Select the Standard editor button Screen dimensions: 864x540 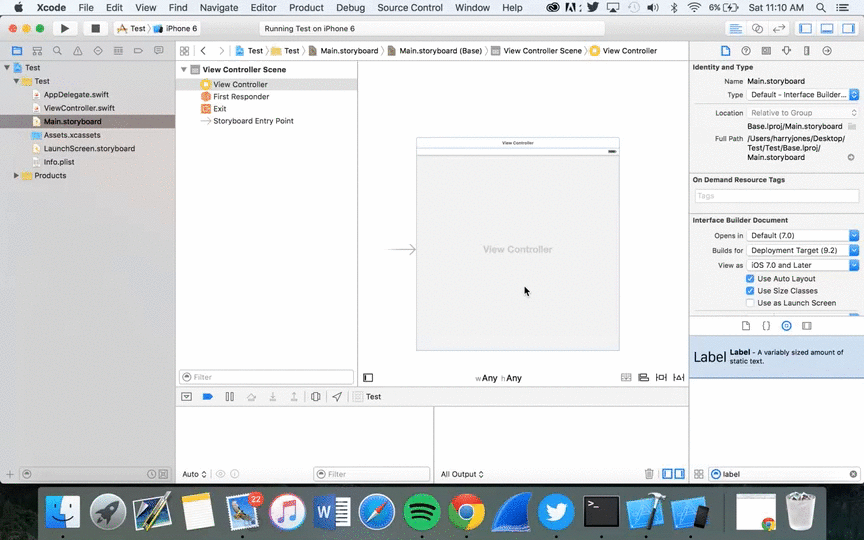pos(735,29)
